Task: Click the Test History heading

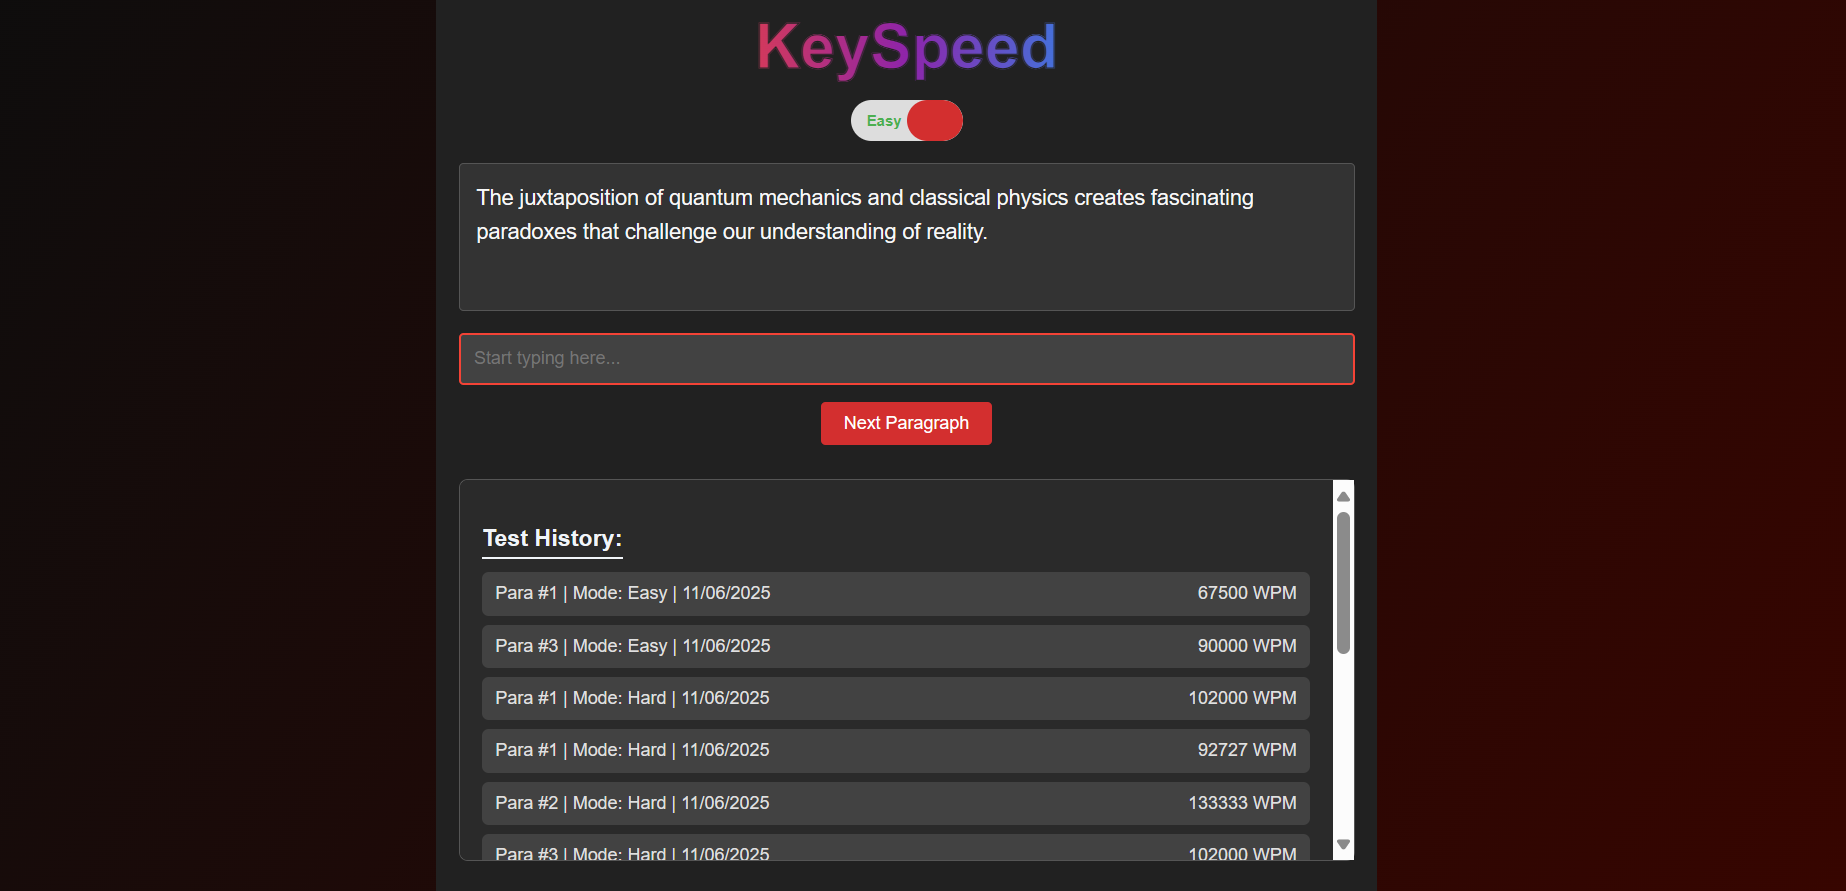Action: pyautogui.click(x=552, y=539)
